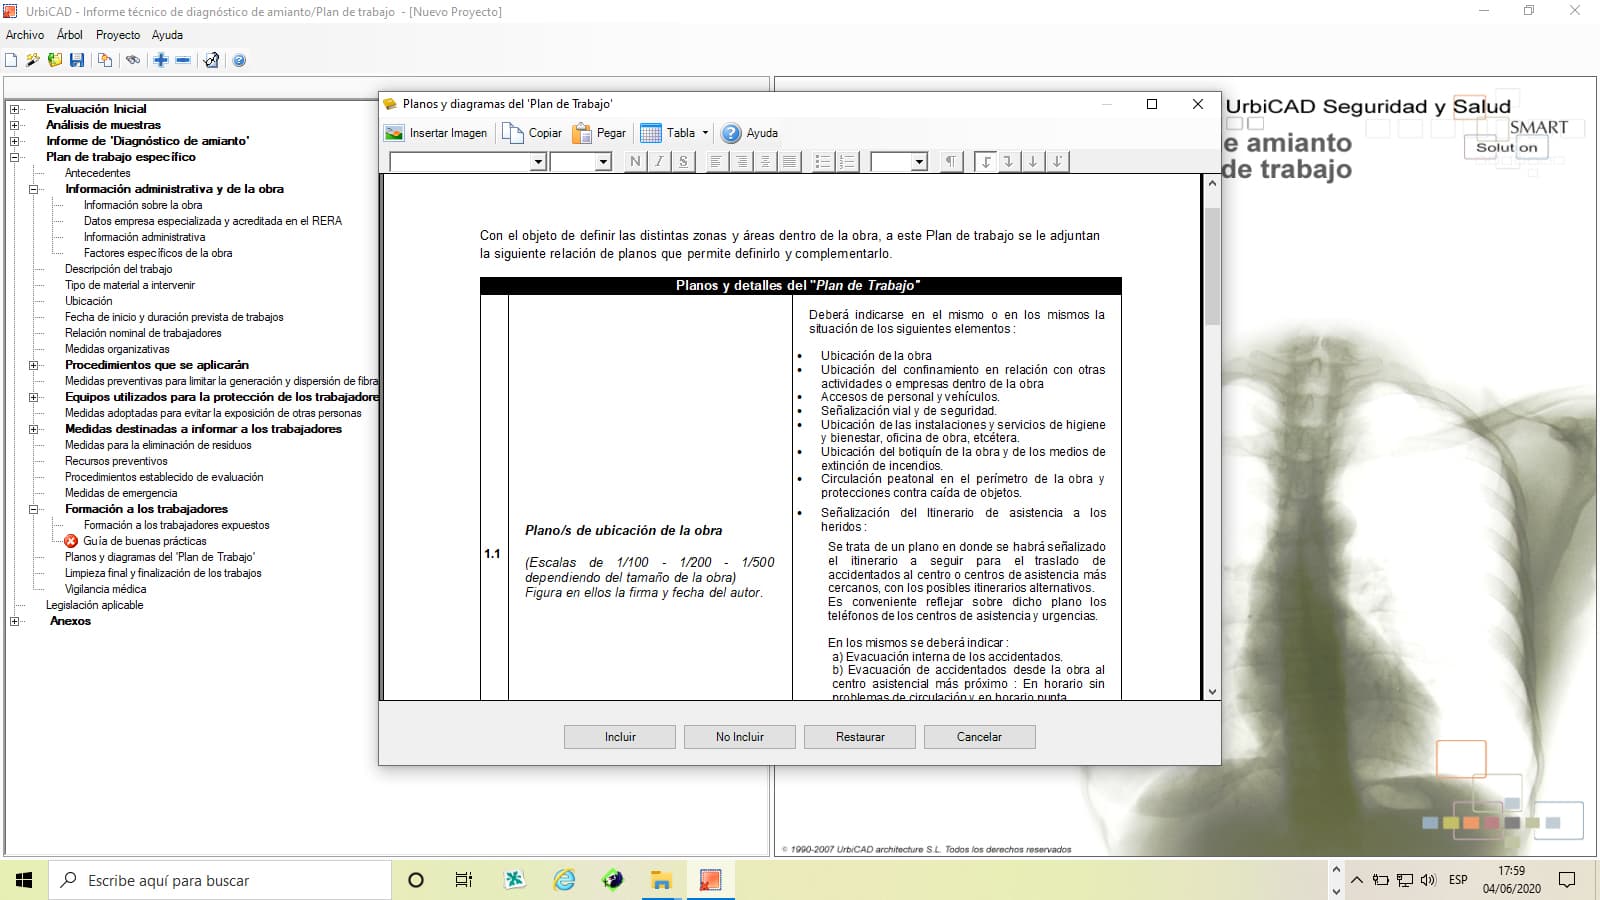
Task: Collapse Formación a los trabajadores node
Action: pos(34,509)
